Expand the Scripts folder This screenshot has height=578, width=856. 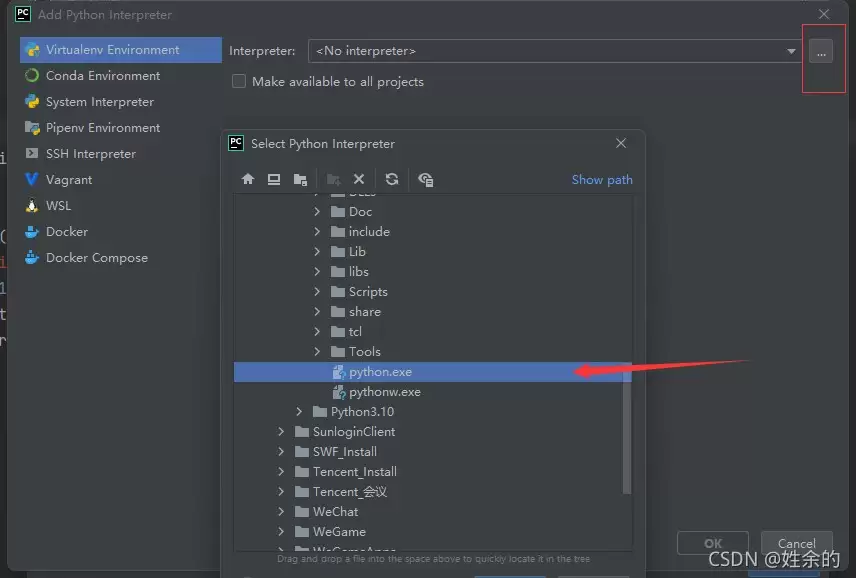tap(317, 291)
